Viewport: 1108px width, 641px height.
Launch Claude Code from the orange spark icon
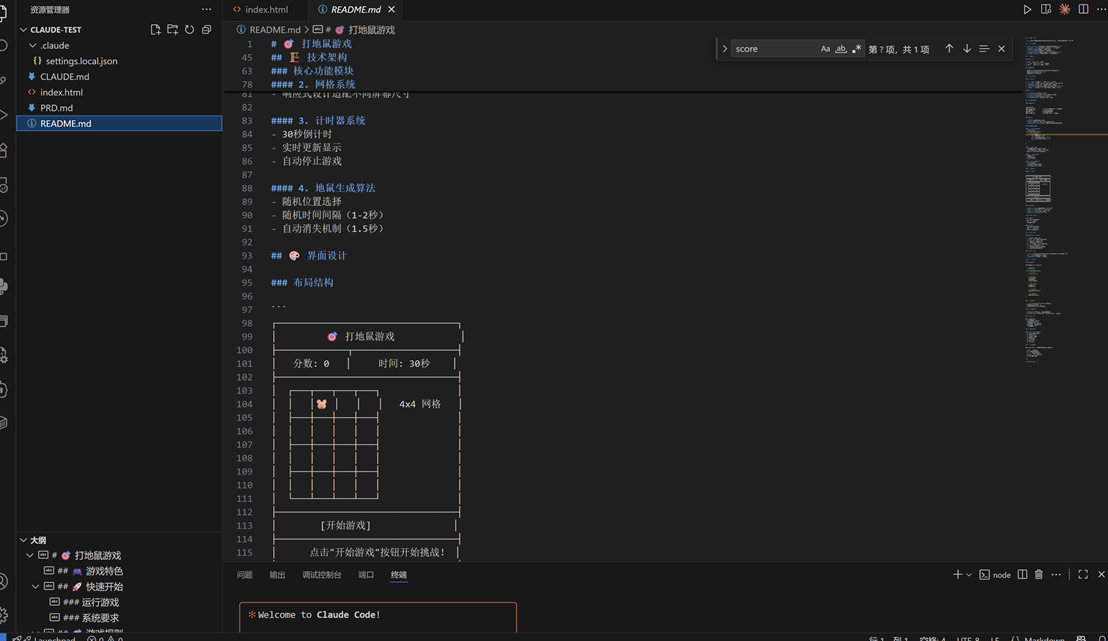tap(1064, 9)
